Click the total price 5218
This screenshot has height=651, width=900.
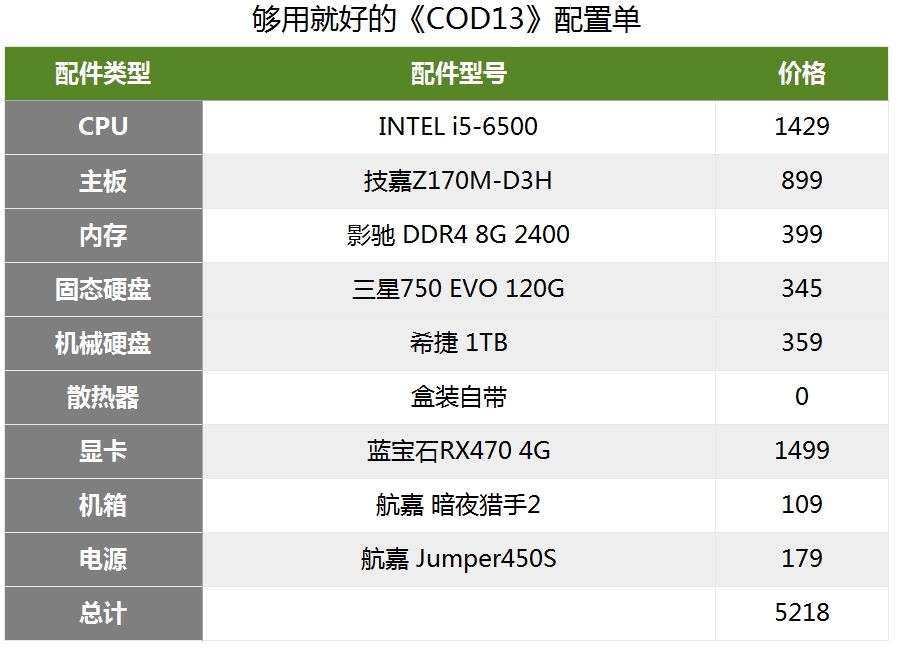coord(801,613)
